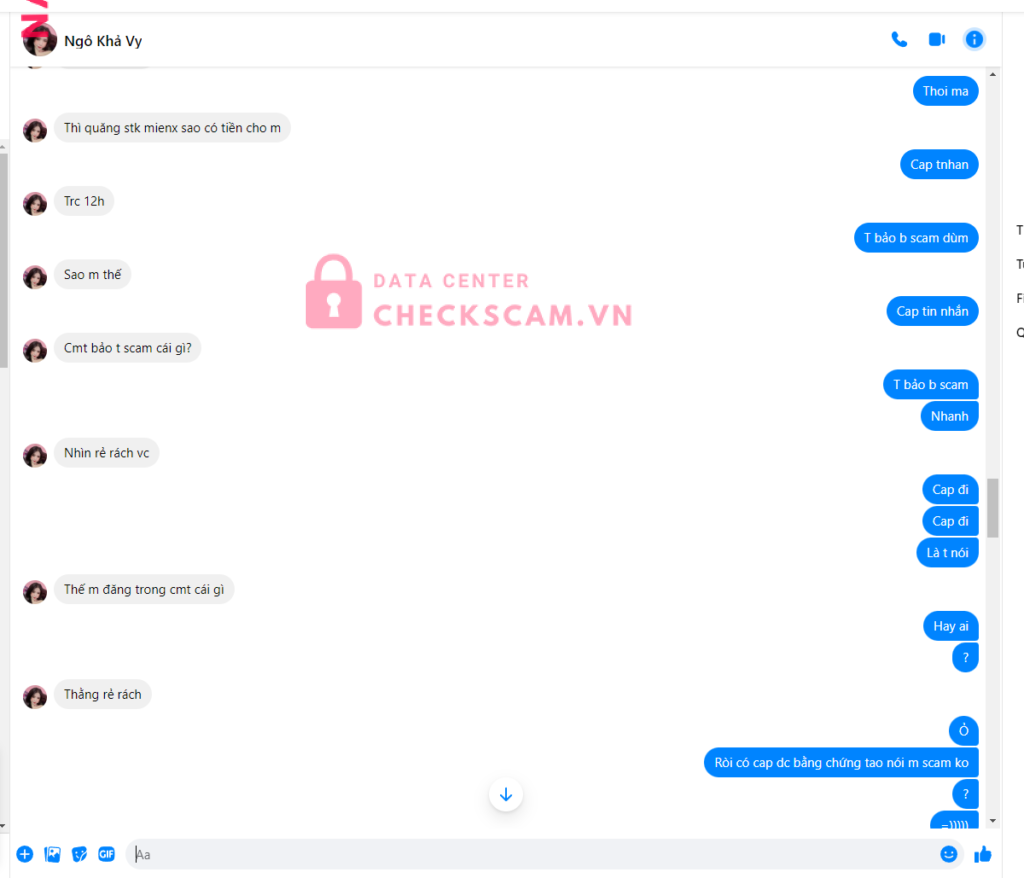Select the sent message 'T bảo b scam dùm'
Screen dimensions: 1024x878
tap(916, 238)
